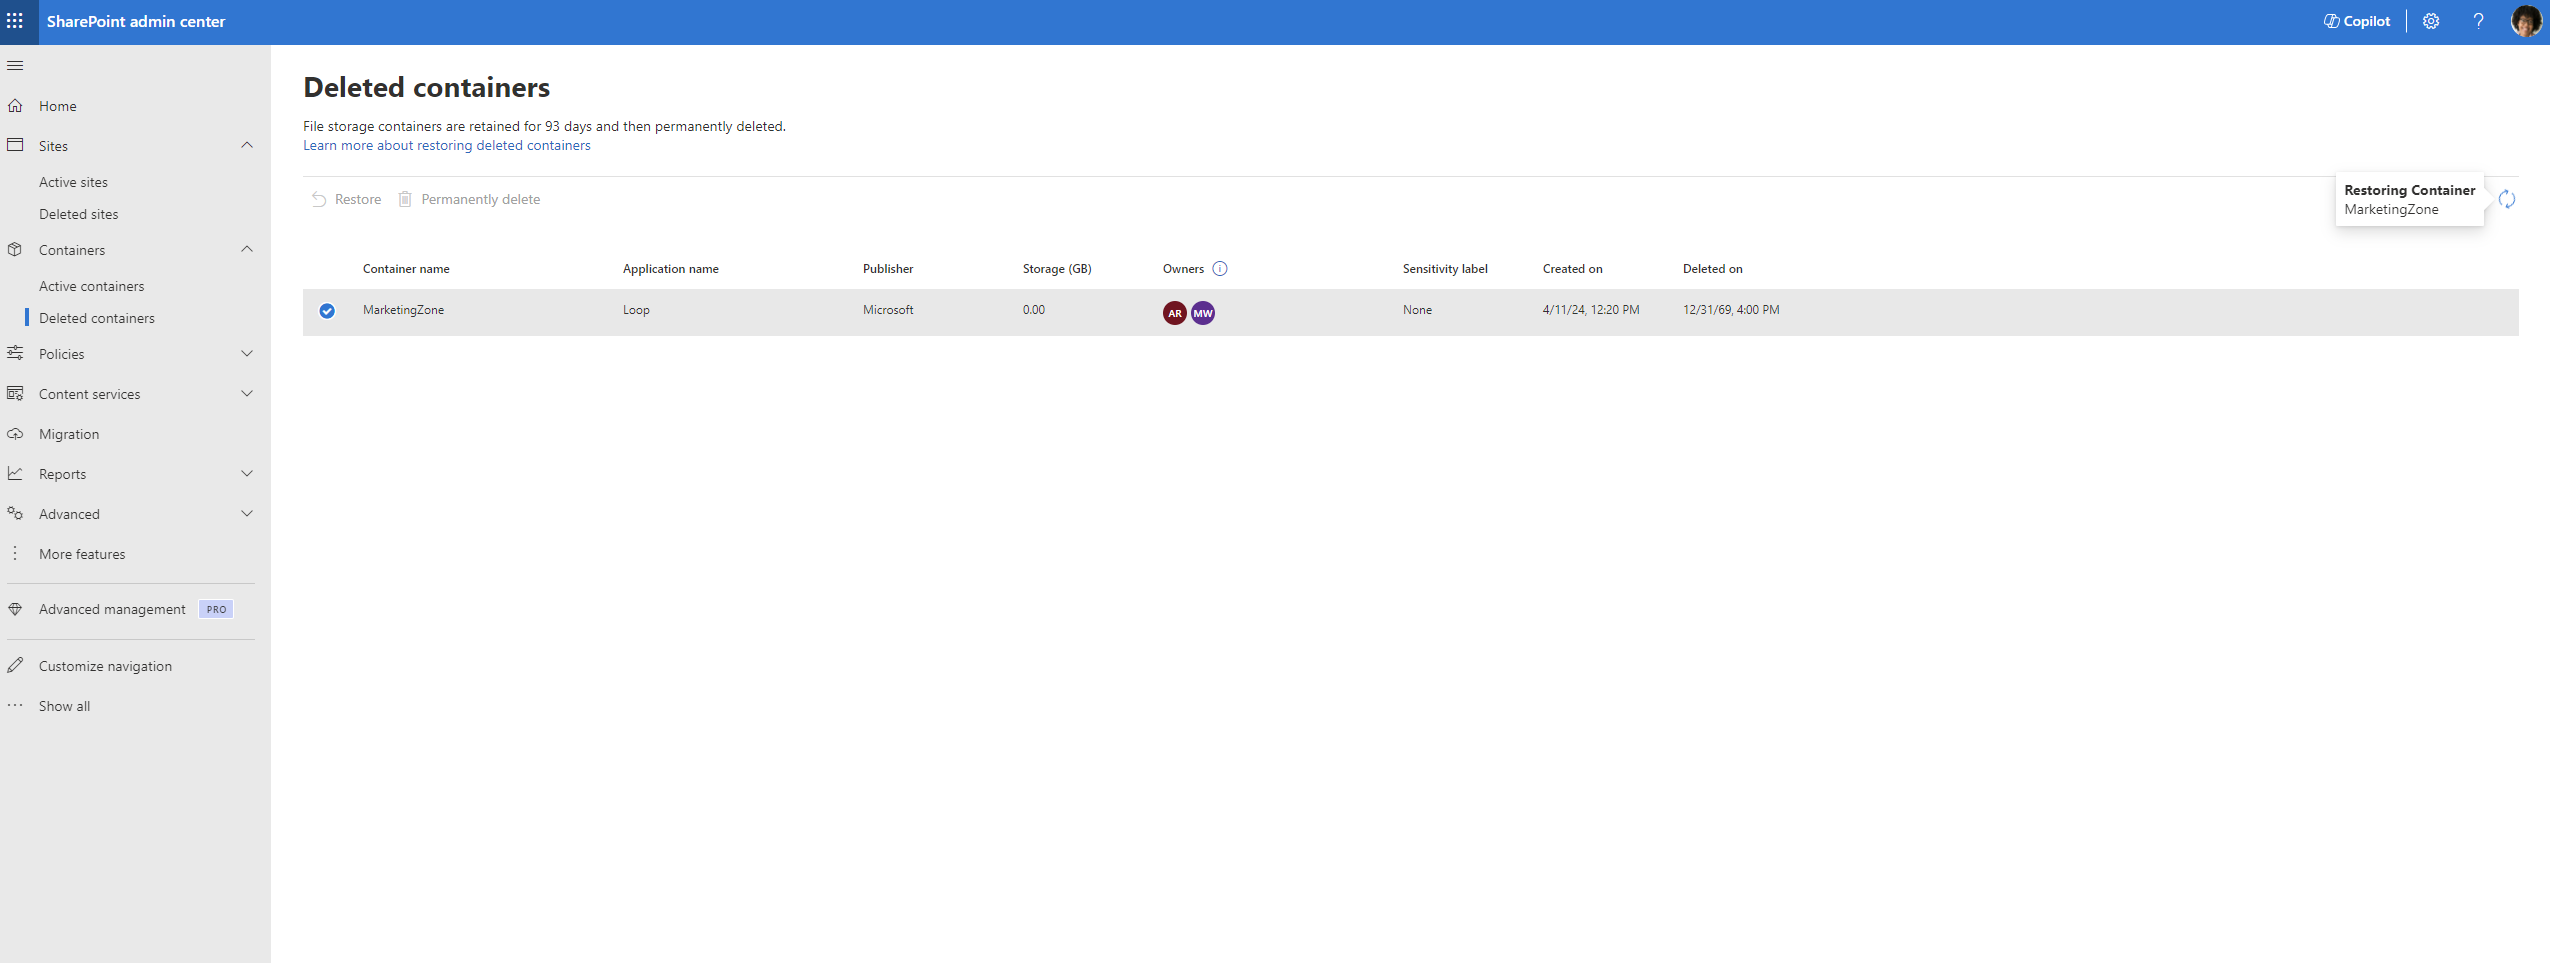Click the Restore arrow icon

click(x=319, y=199)
